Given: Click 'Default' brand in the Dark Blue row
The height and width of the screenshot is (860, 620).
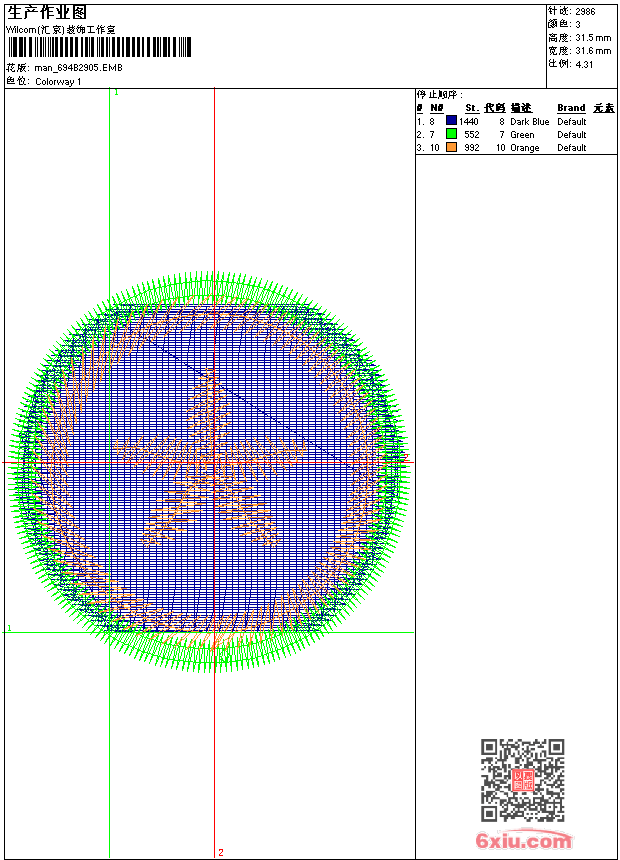Looking at the screenshot, I should (572, 122).
